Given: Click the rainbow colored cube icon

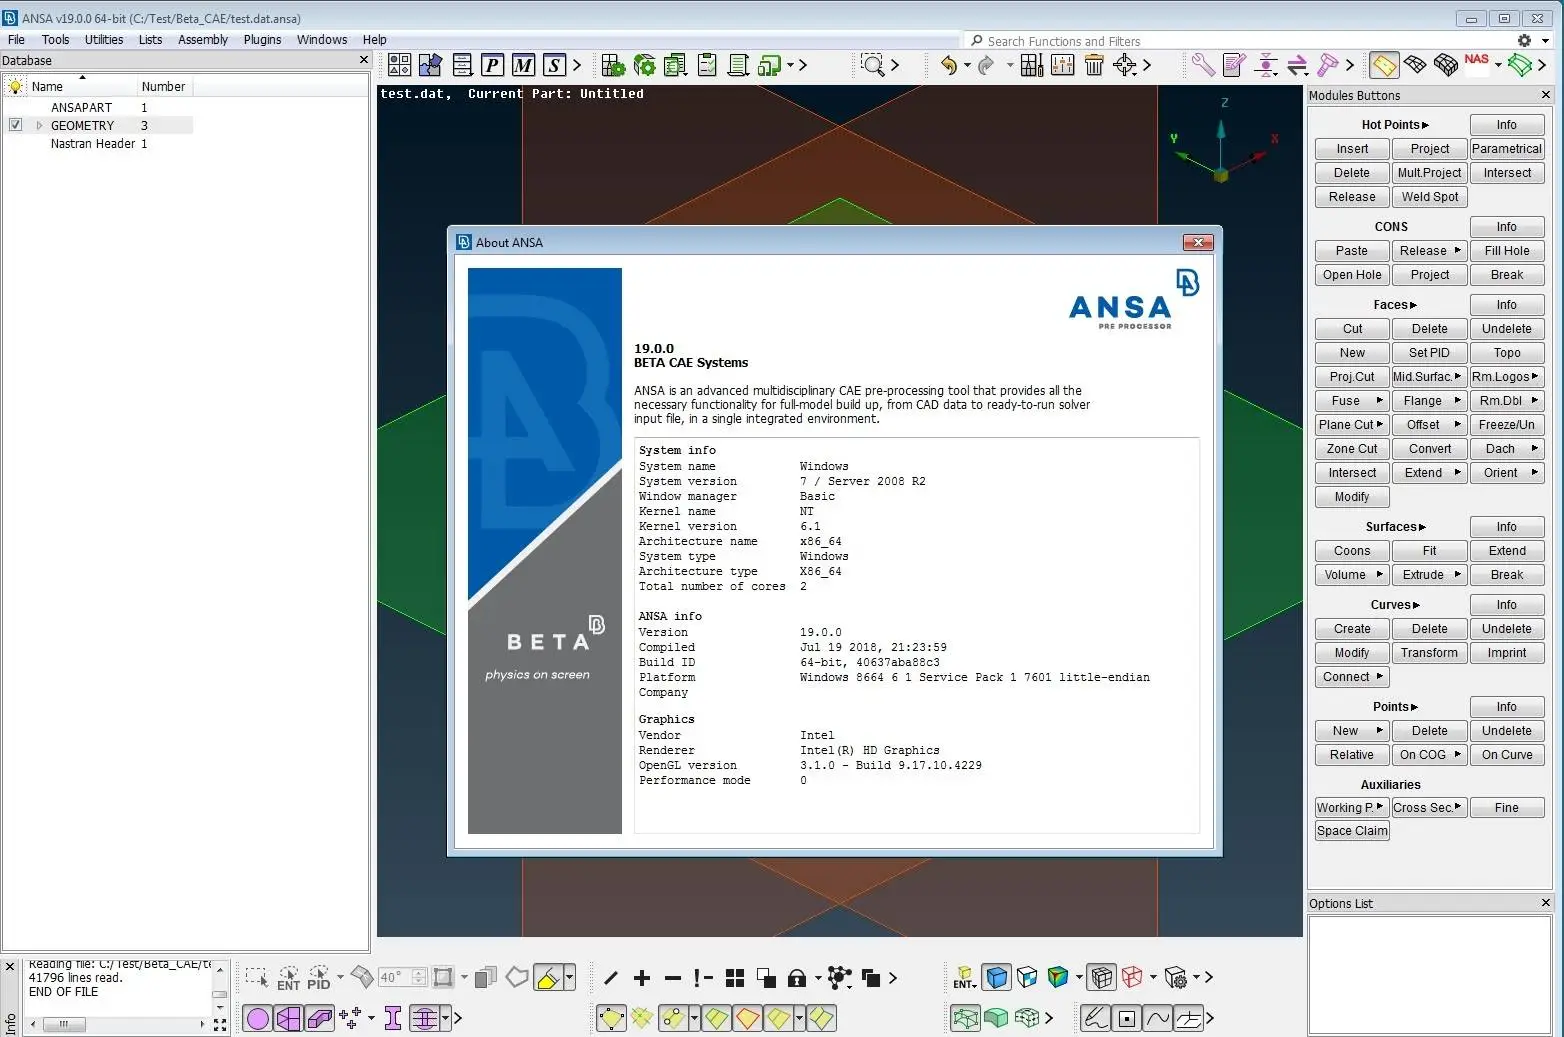Looking at the screenshot, I should [x=1058, y=977].
